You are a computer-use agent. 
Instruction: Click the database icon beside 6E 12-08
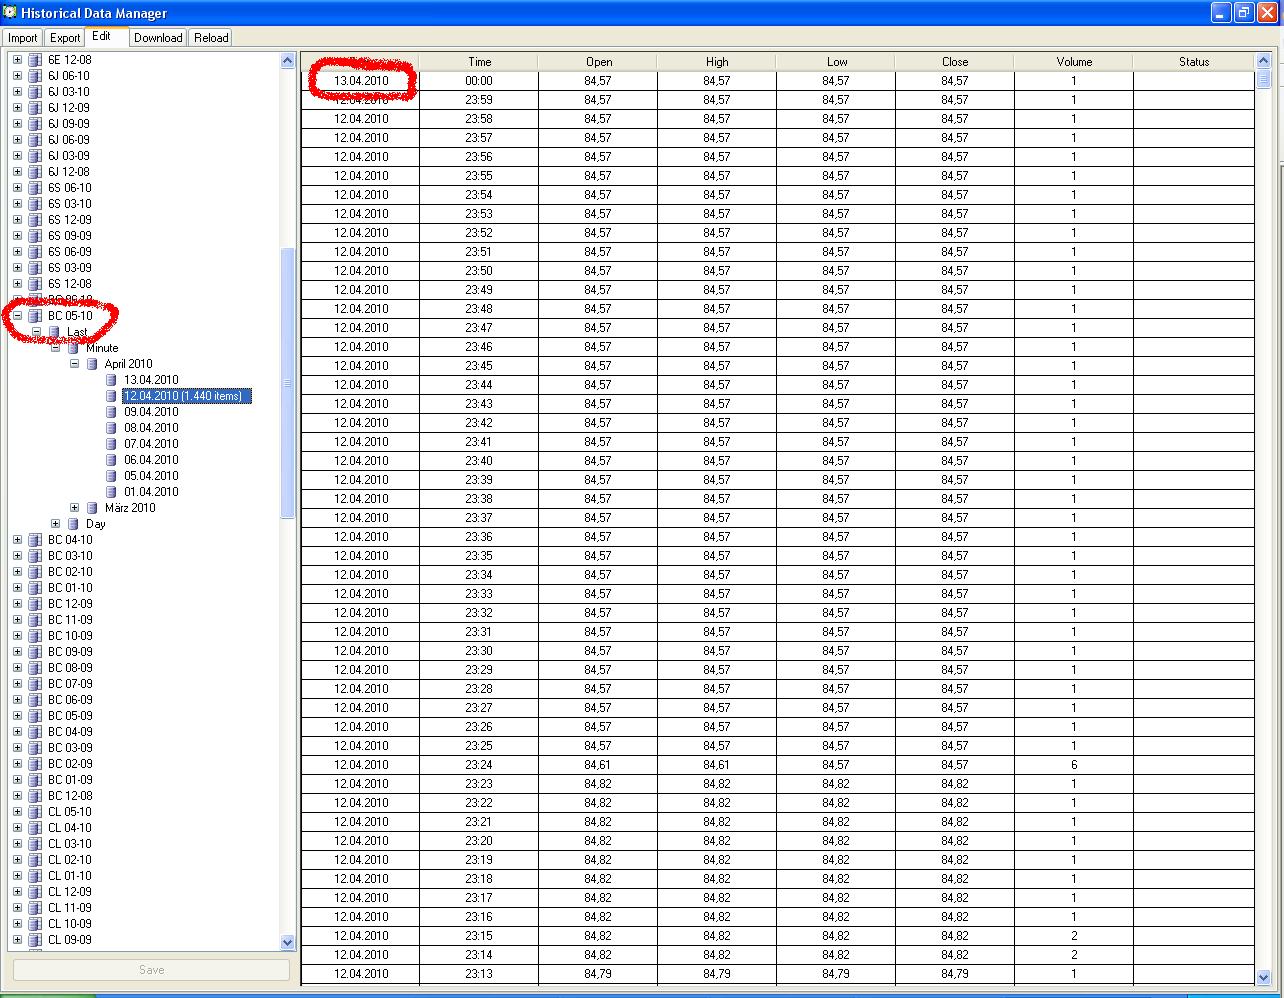click(35, 60)
